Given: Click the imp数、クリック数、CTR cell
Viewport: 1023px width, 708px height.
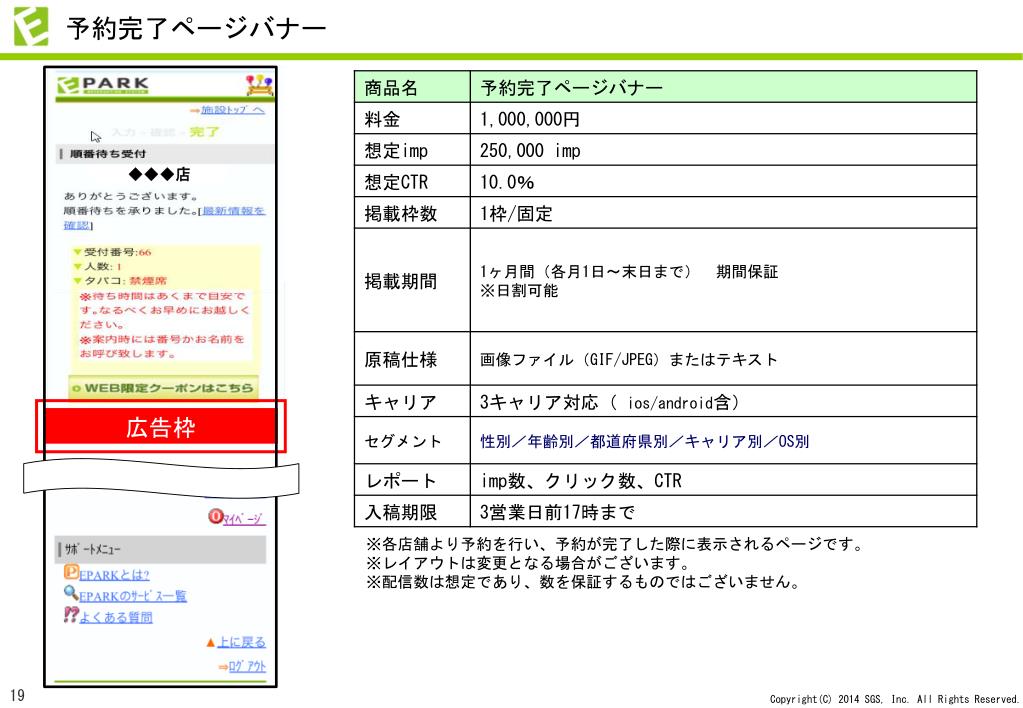Looking at the screenshot, I should [x=724, y=480].
